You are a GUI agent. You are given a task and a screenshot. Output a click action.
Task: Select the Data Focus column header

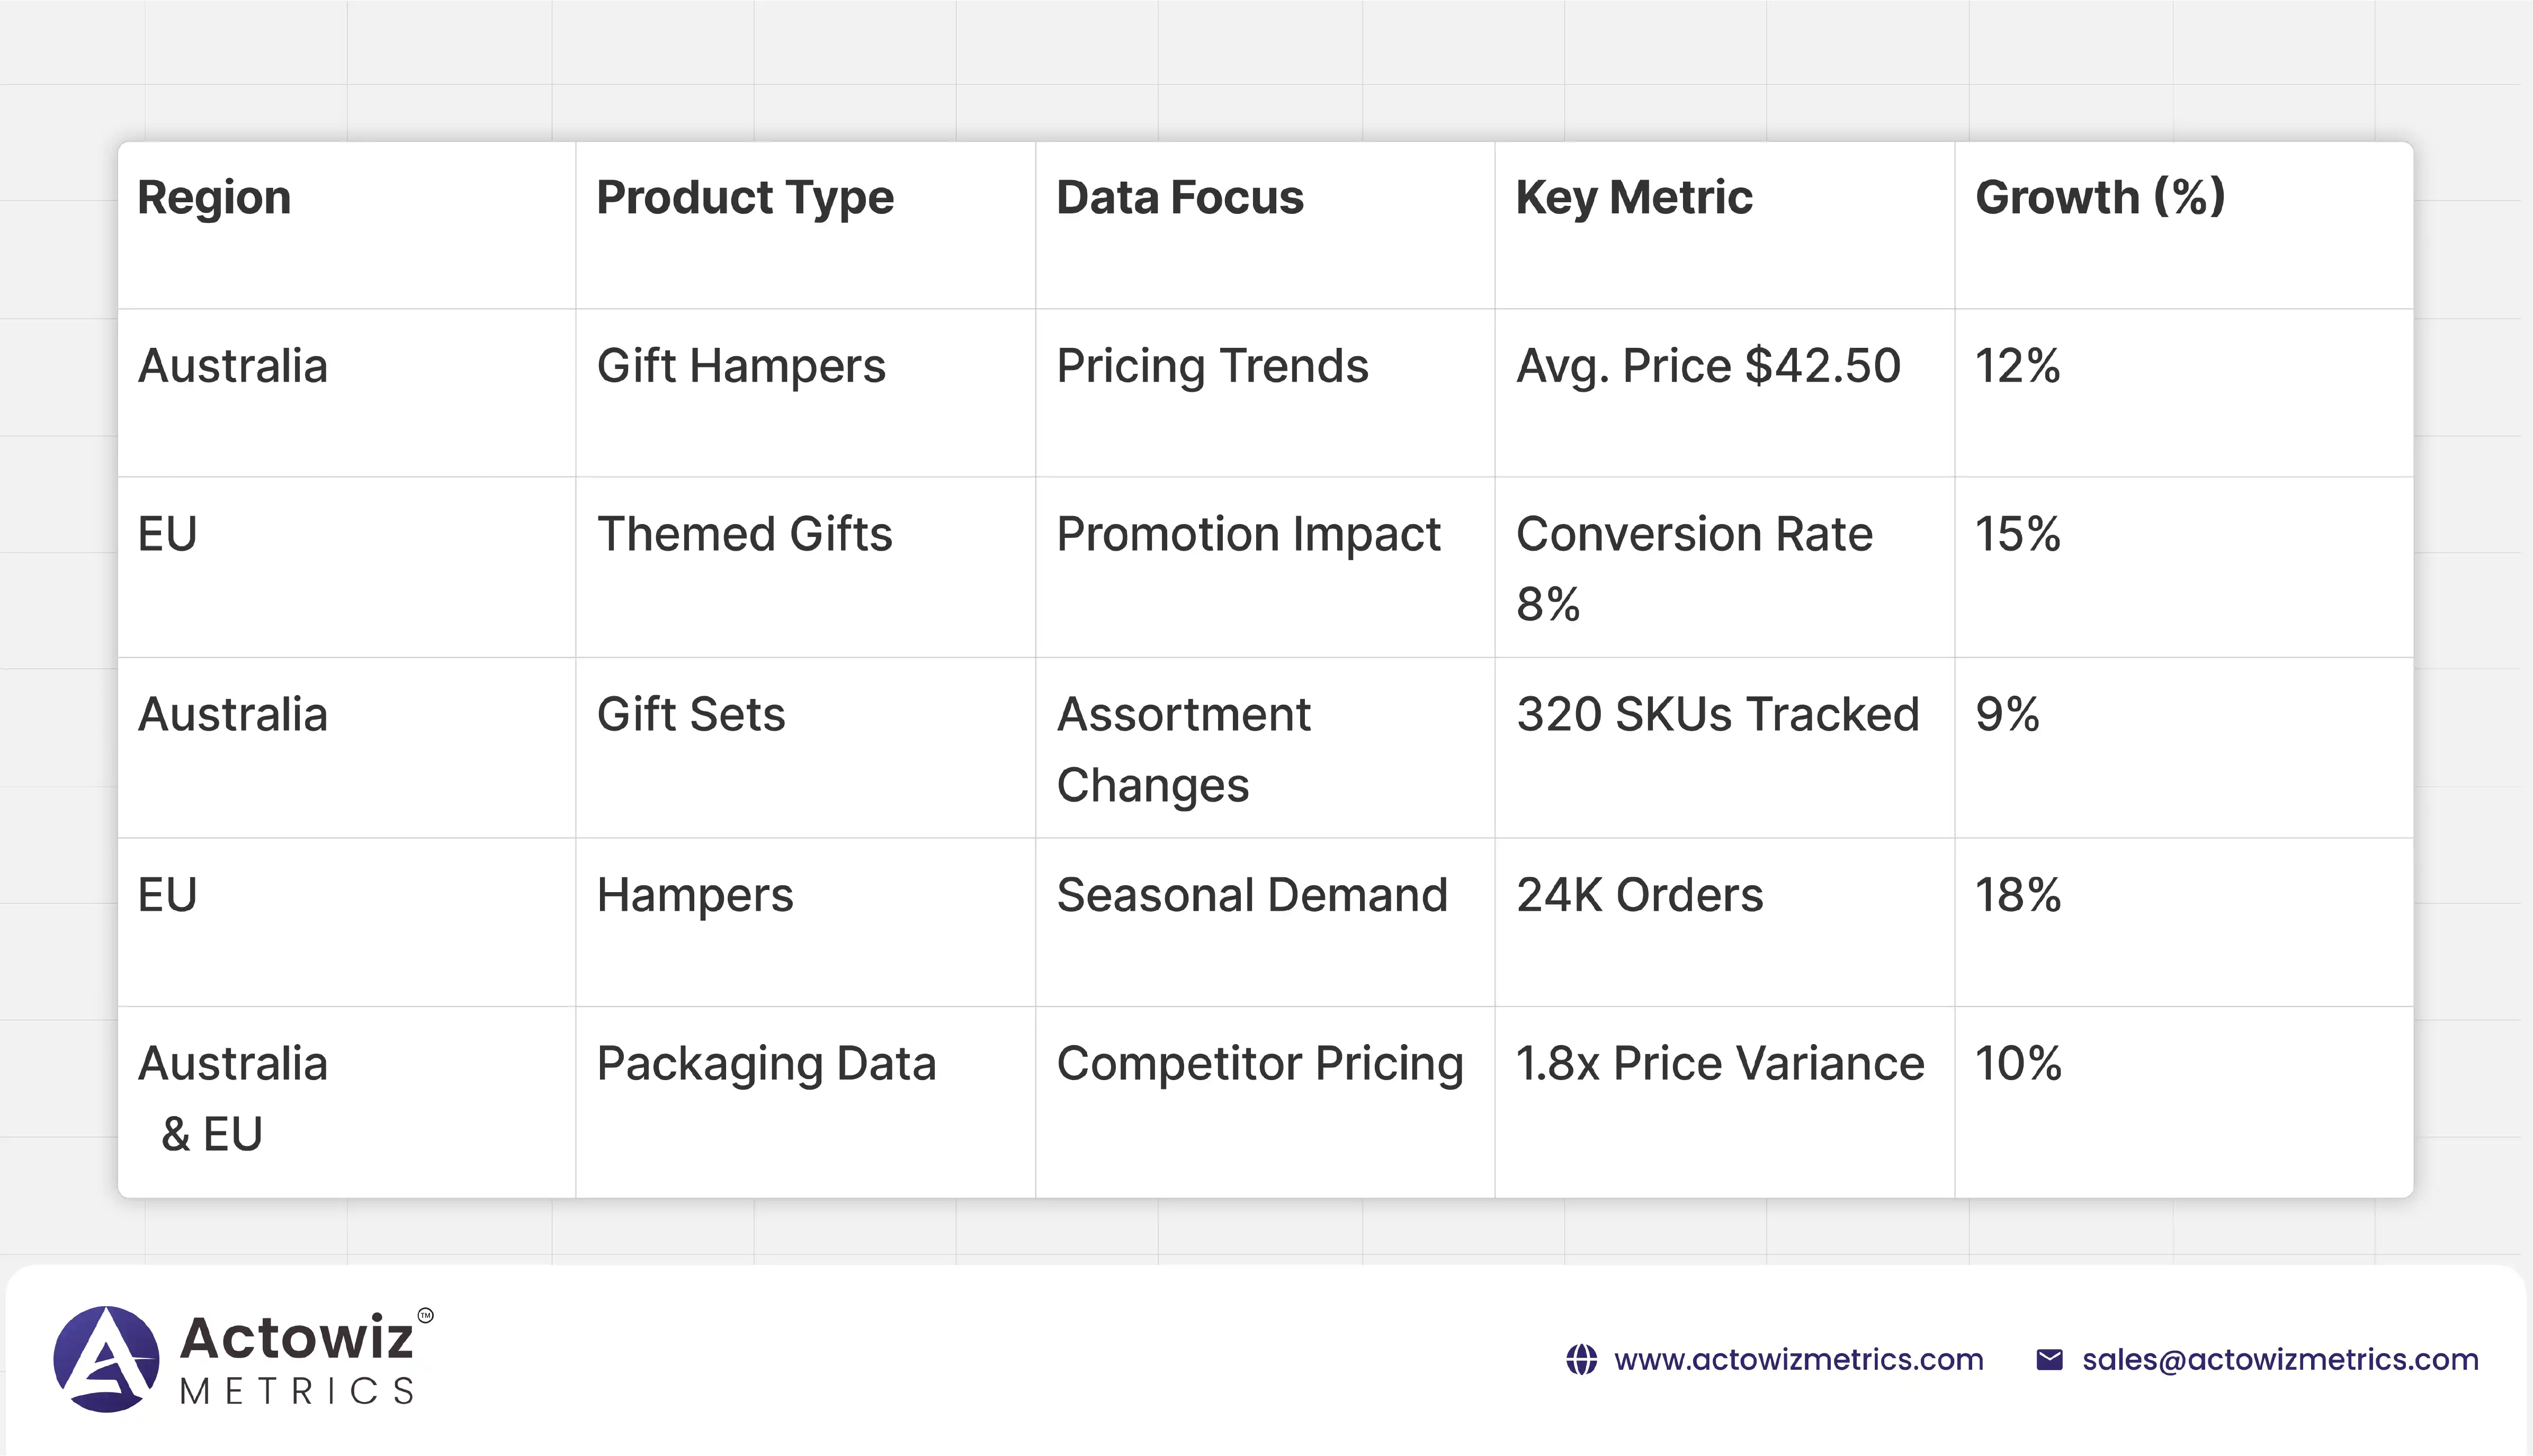(x=1180, y=197)
